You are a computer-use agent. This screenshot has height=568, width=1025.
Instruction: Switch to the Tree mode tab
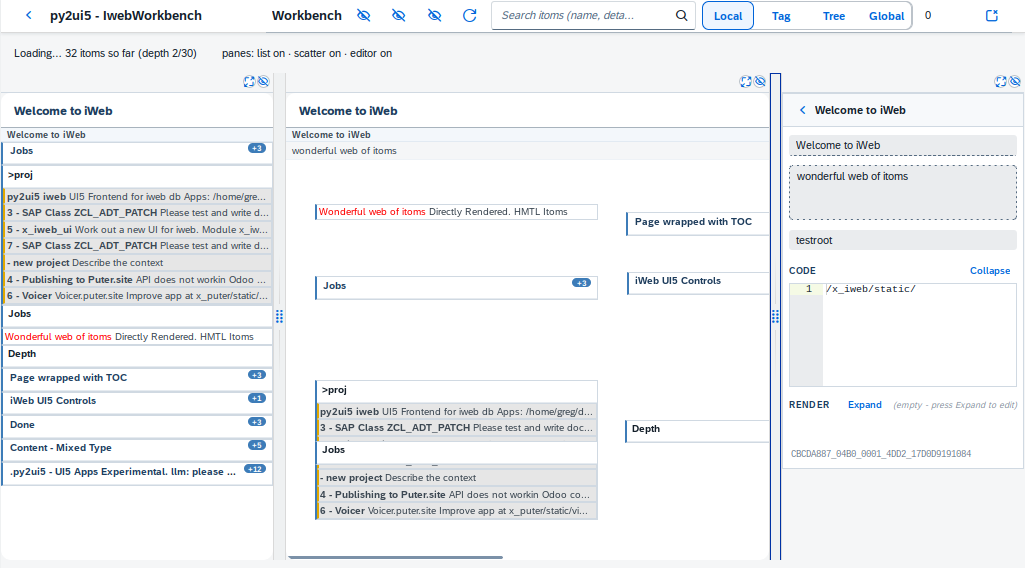(x=833, y=16)
